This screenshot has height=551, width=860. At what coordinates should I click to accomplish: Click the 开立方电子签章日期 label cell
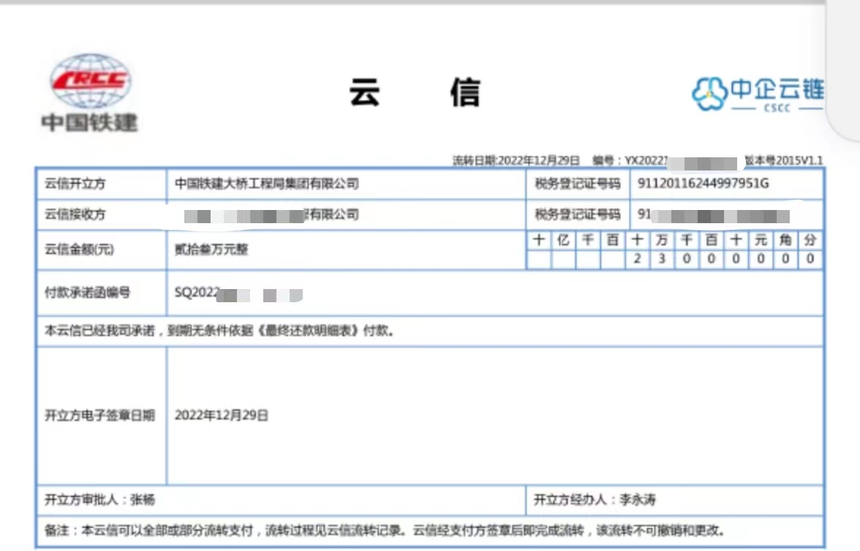point(101,415)
